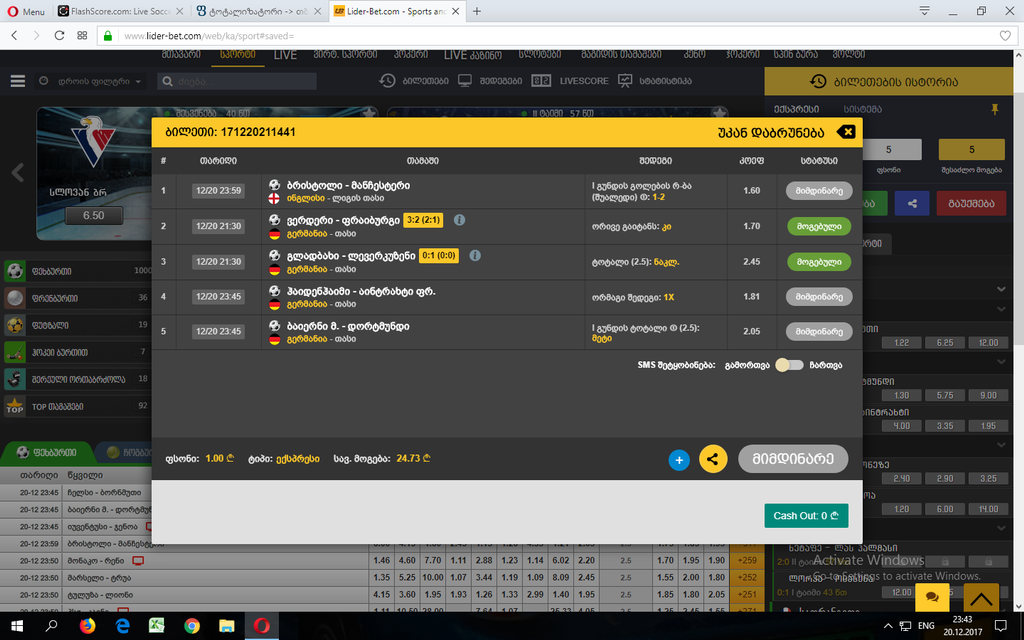Click the +259 more-markets cell
This screenshot has width=1024, height=640.
(x=746, y=560)
